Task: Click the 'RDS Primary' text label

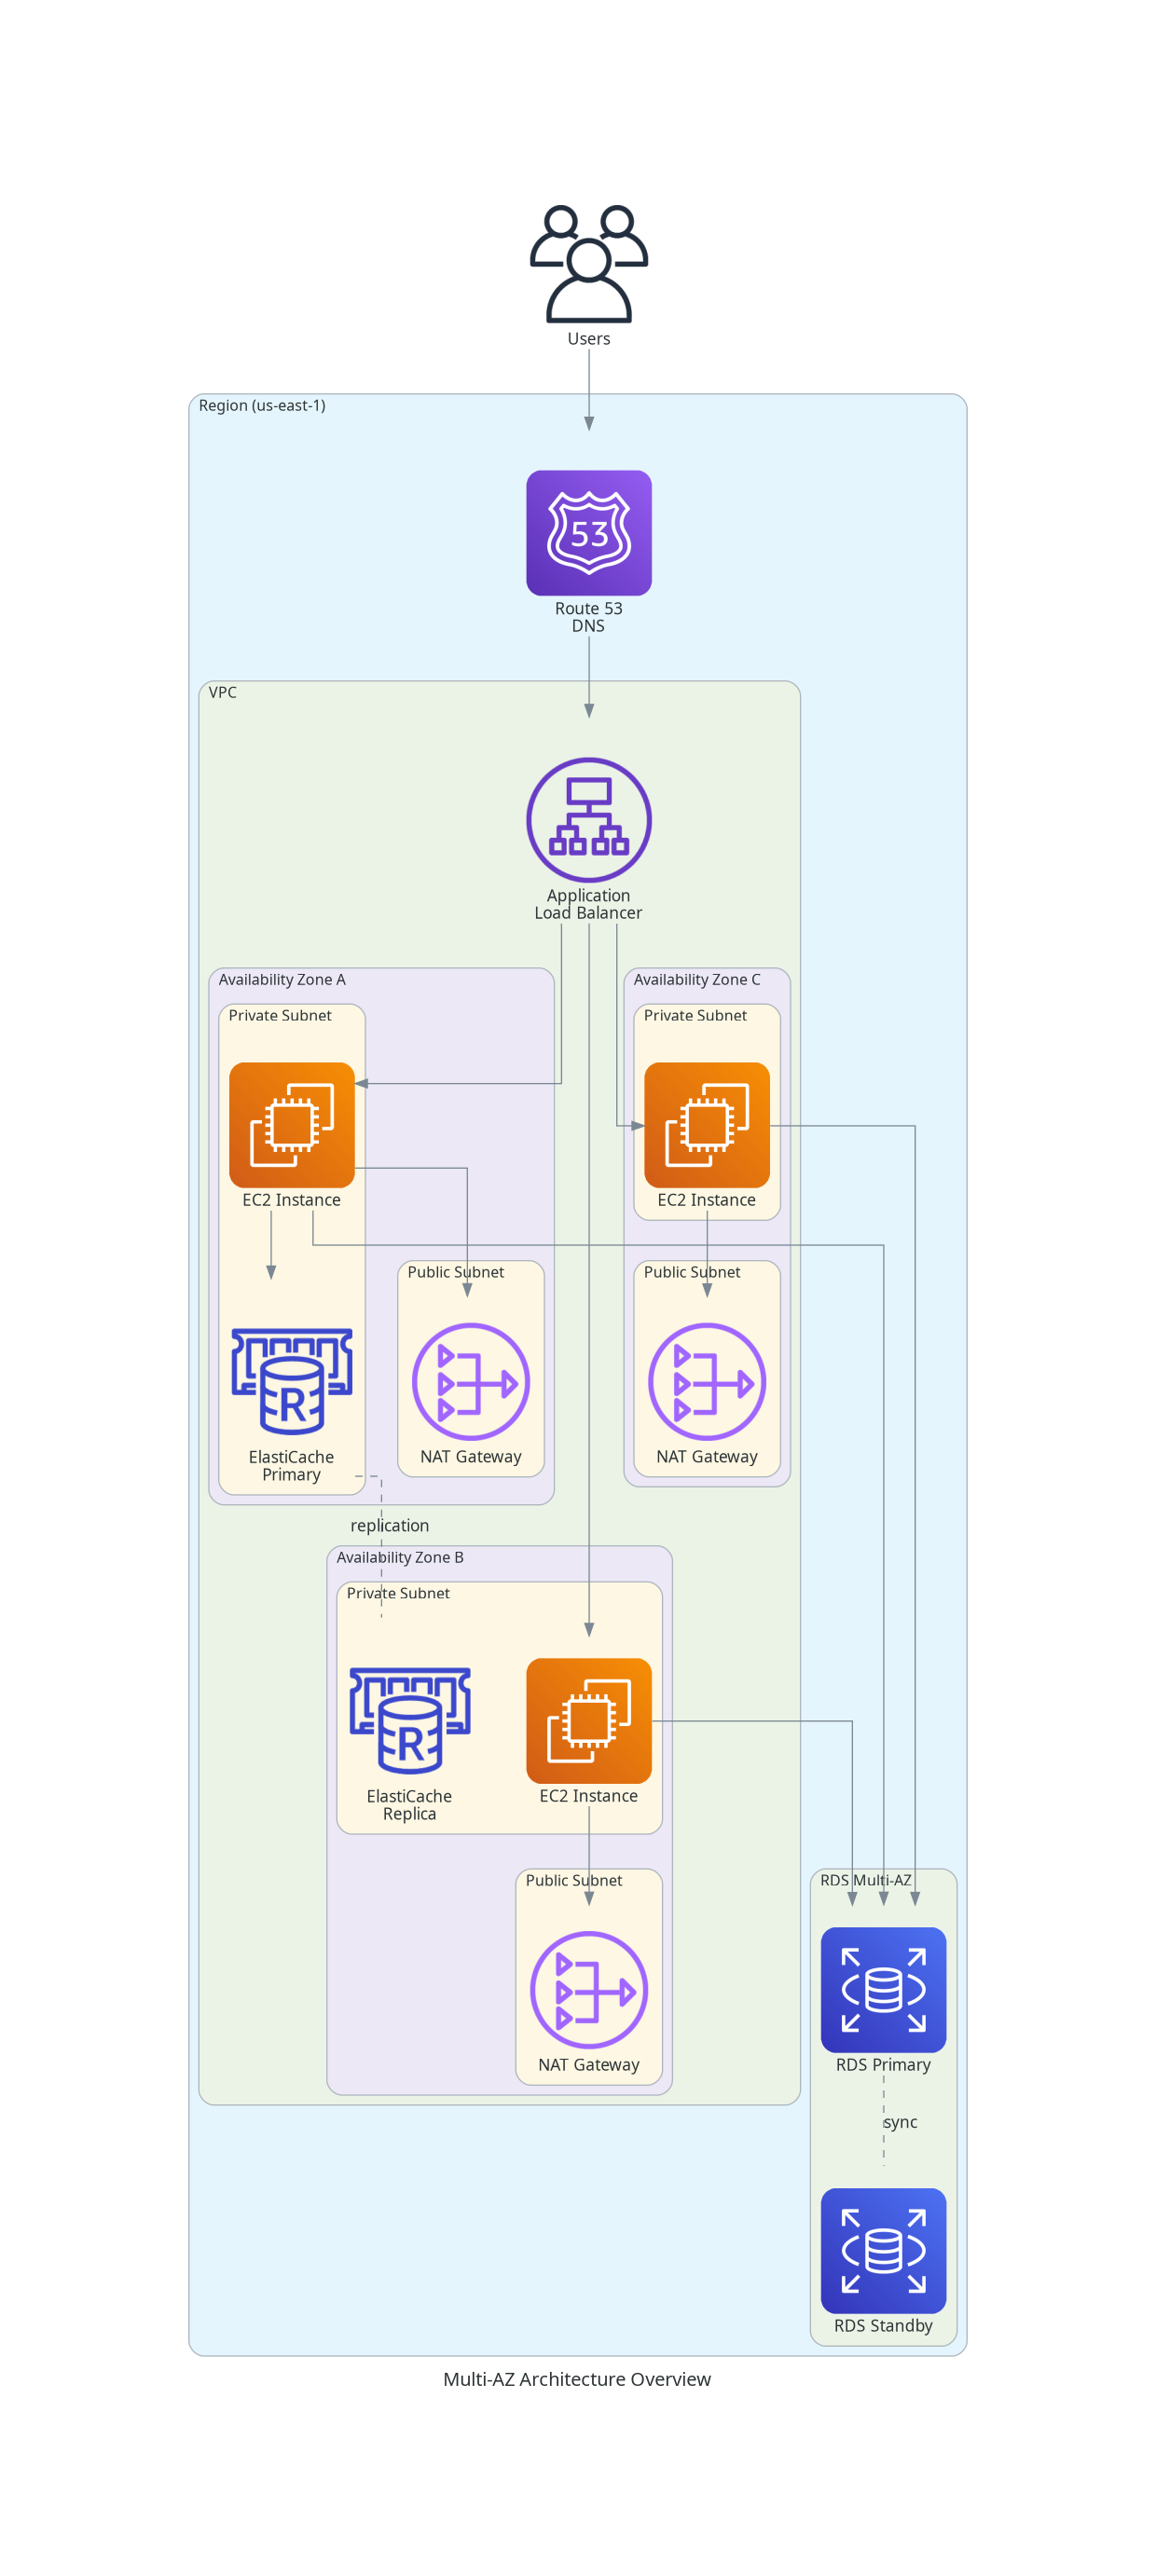Action: [883, 2064]
